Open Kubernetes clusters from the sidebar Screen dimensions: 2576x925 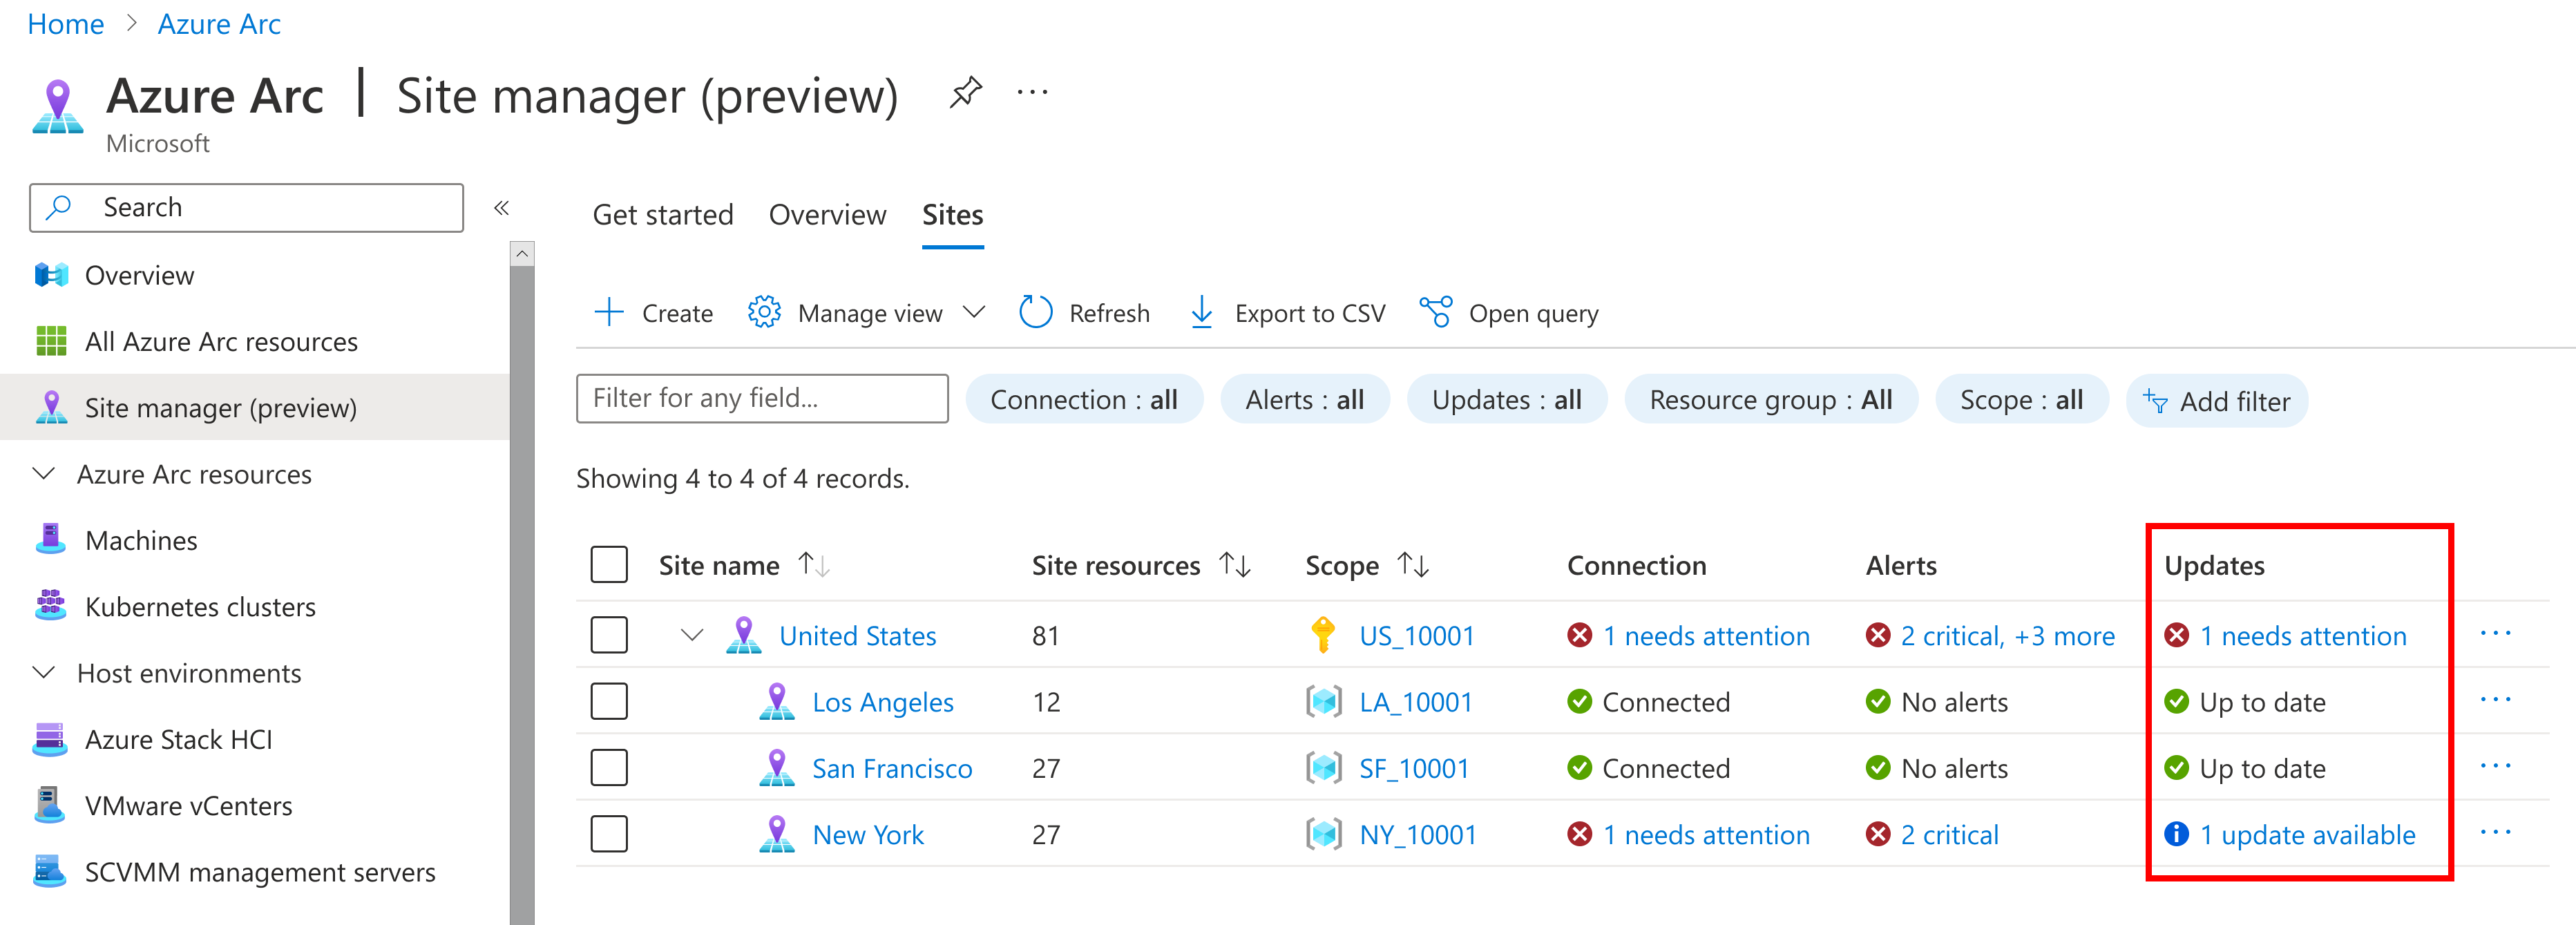[x=200, y=607]
